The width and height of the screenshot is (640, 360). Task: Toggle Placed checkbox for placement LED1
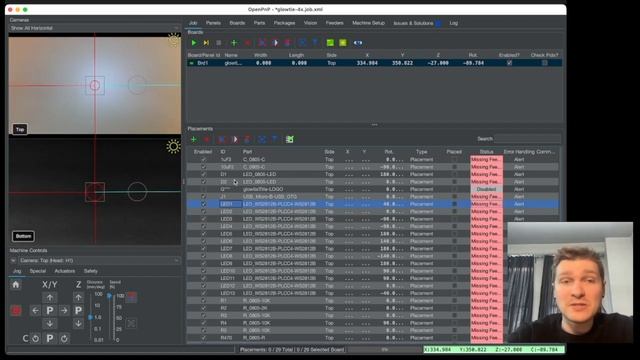(x=454, y=204)
